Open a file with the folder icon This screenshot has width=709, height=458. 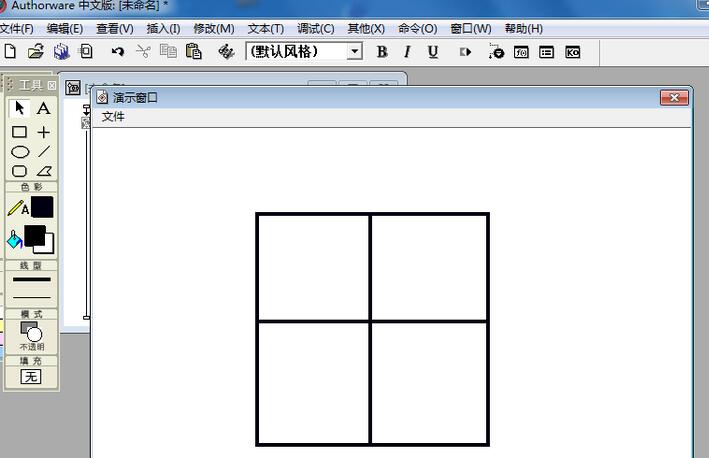(x=36, y=52)
